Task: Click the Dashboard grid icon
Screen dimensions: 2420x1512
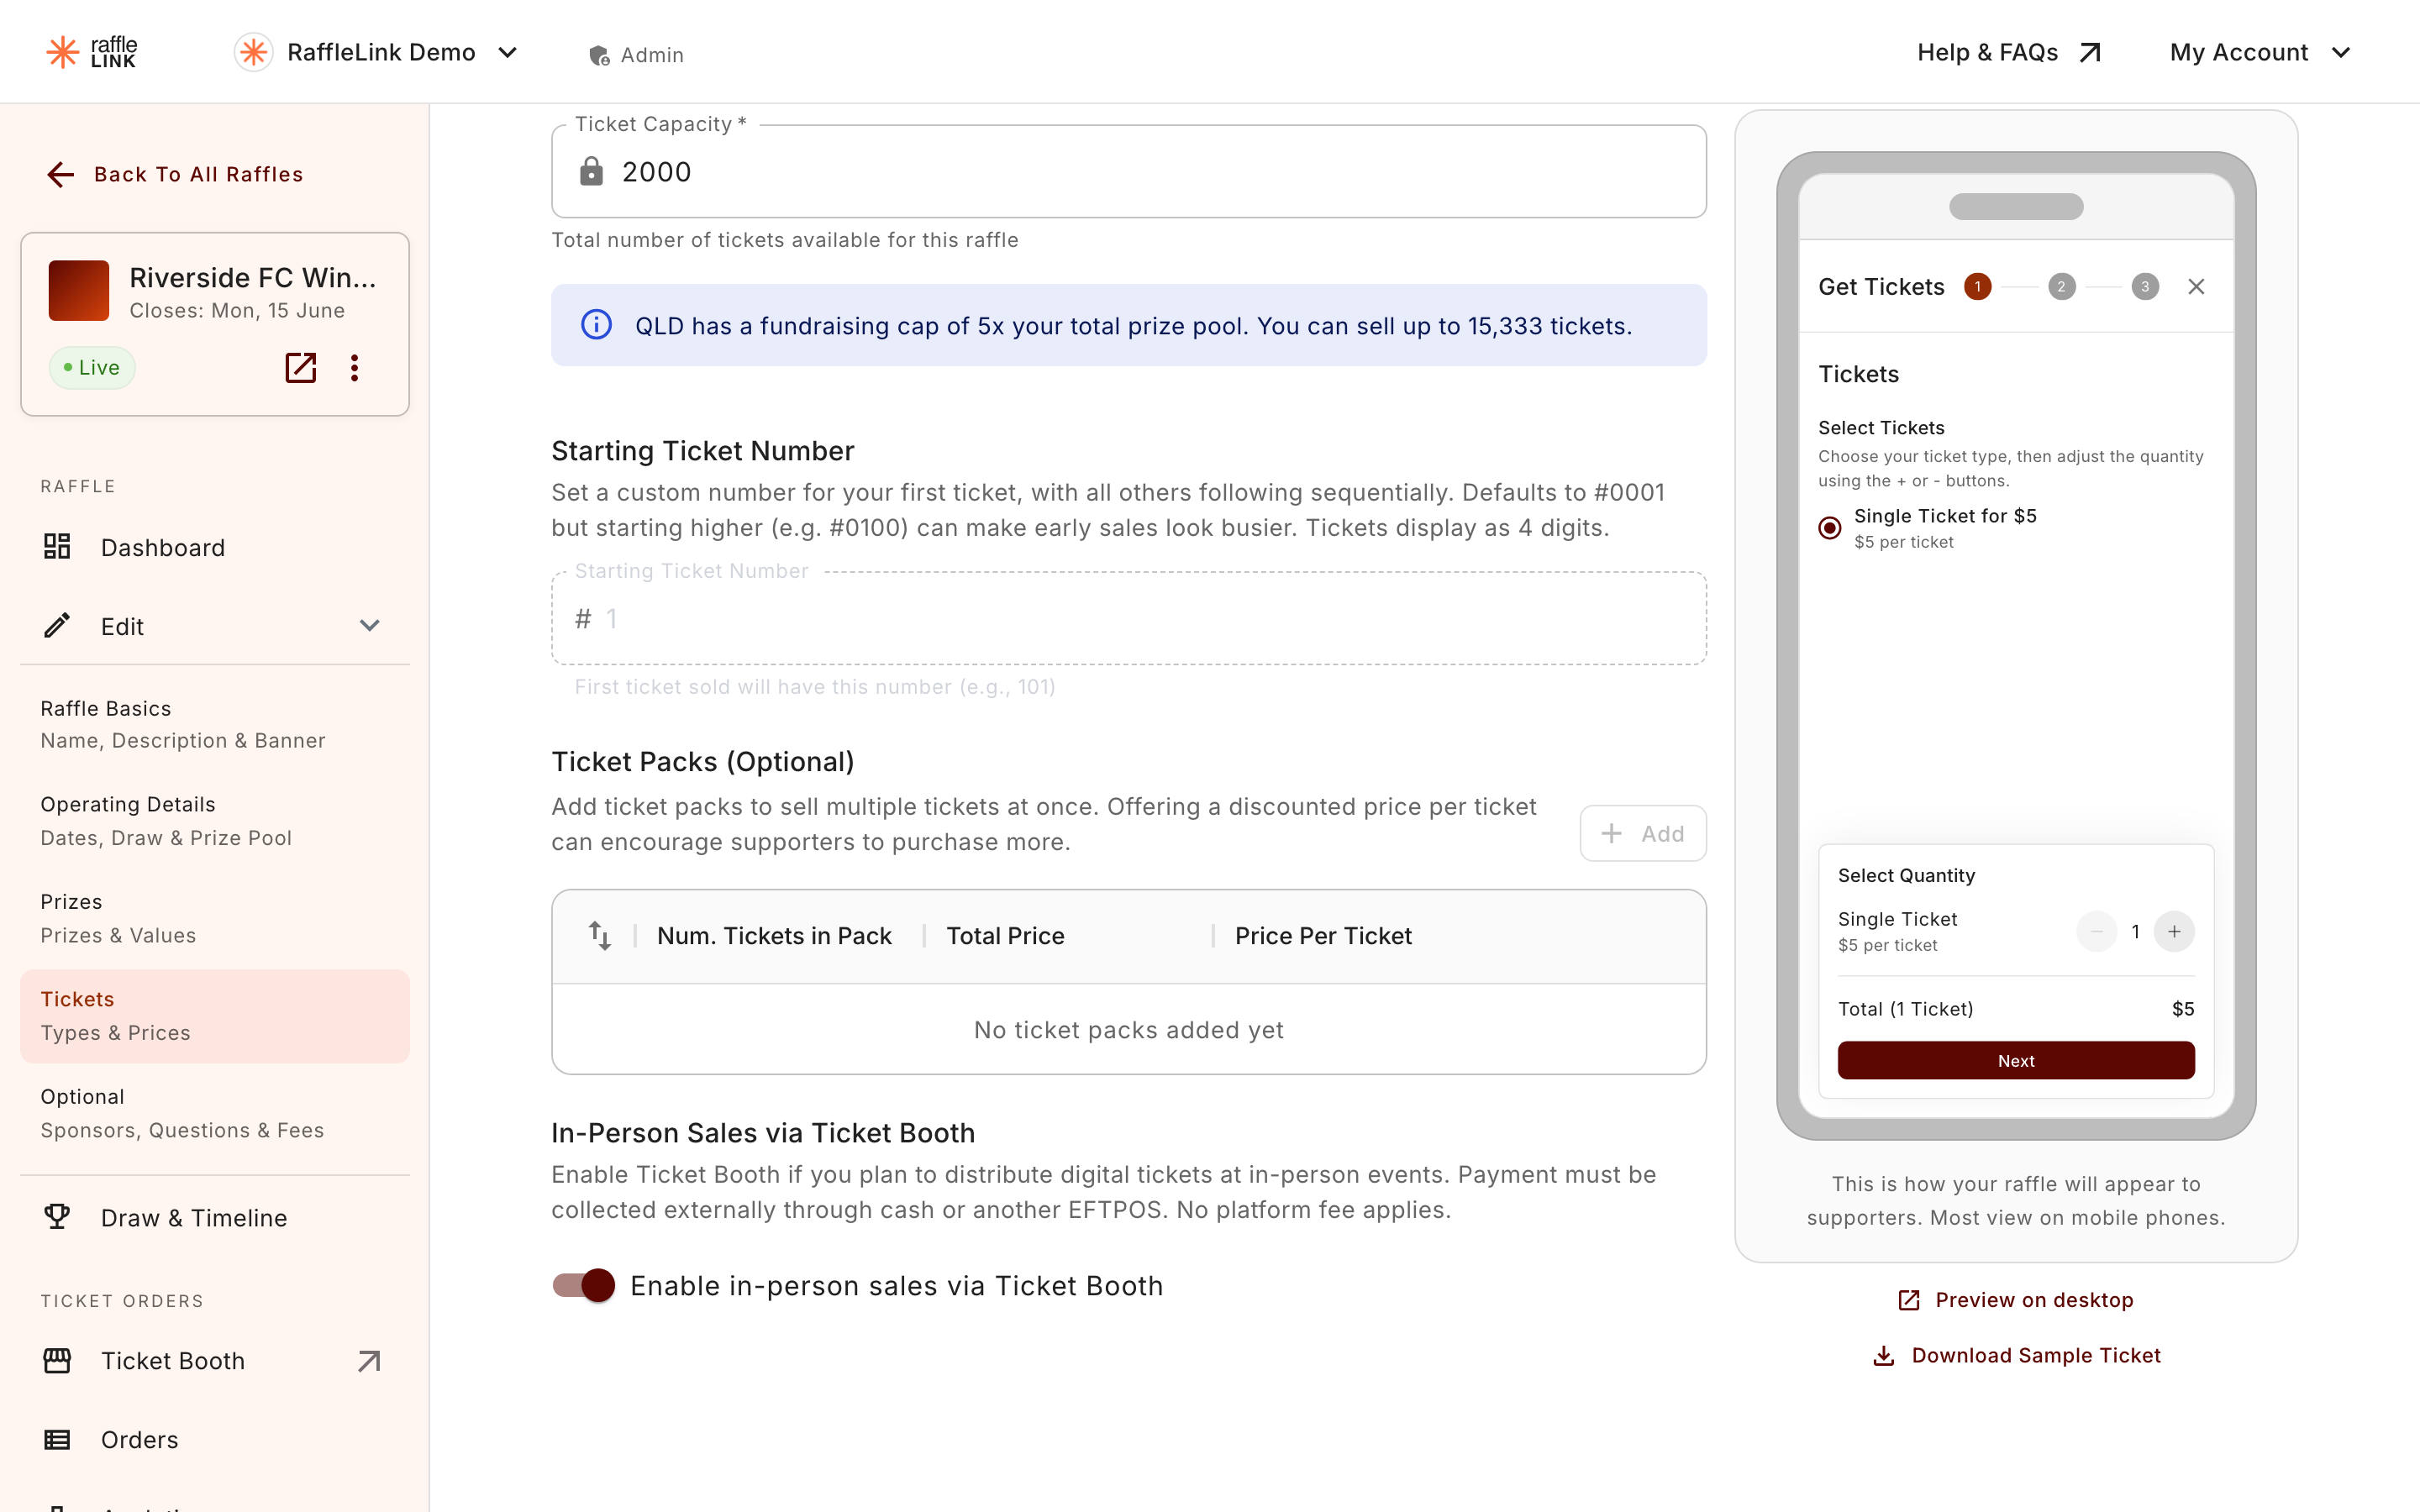Action: click(57, 546)
